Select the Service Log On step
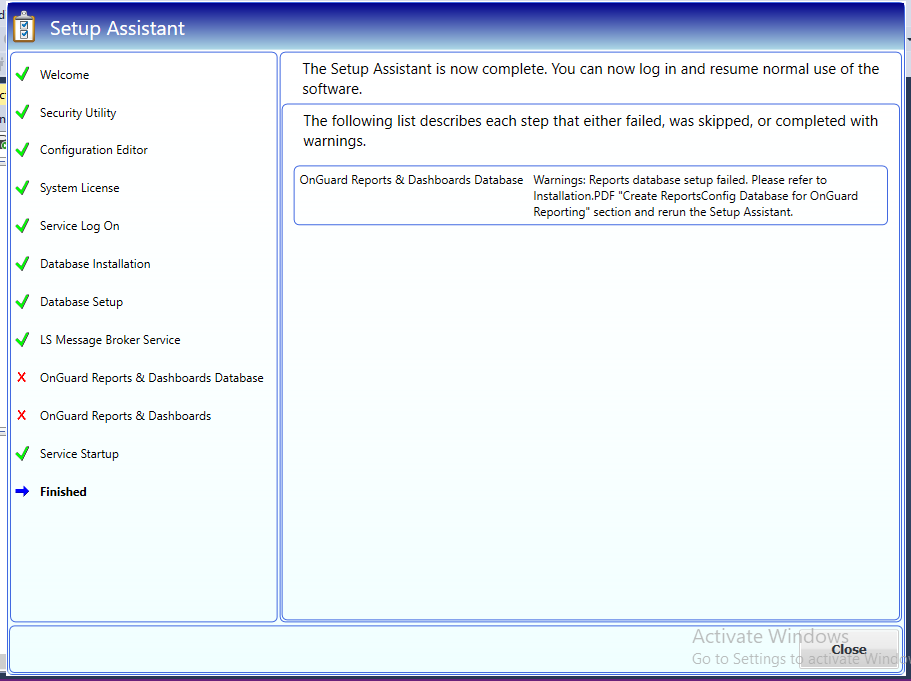The width and height of the screenshot is (911, 681). [80, 226]
